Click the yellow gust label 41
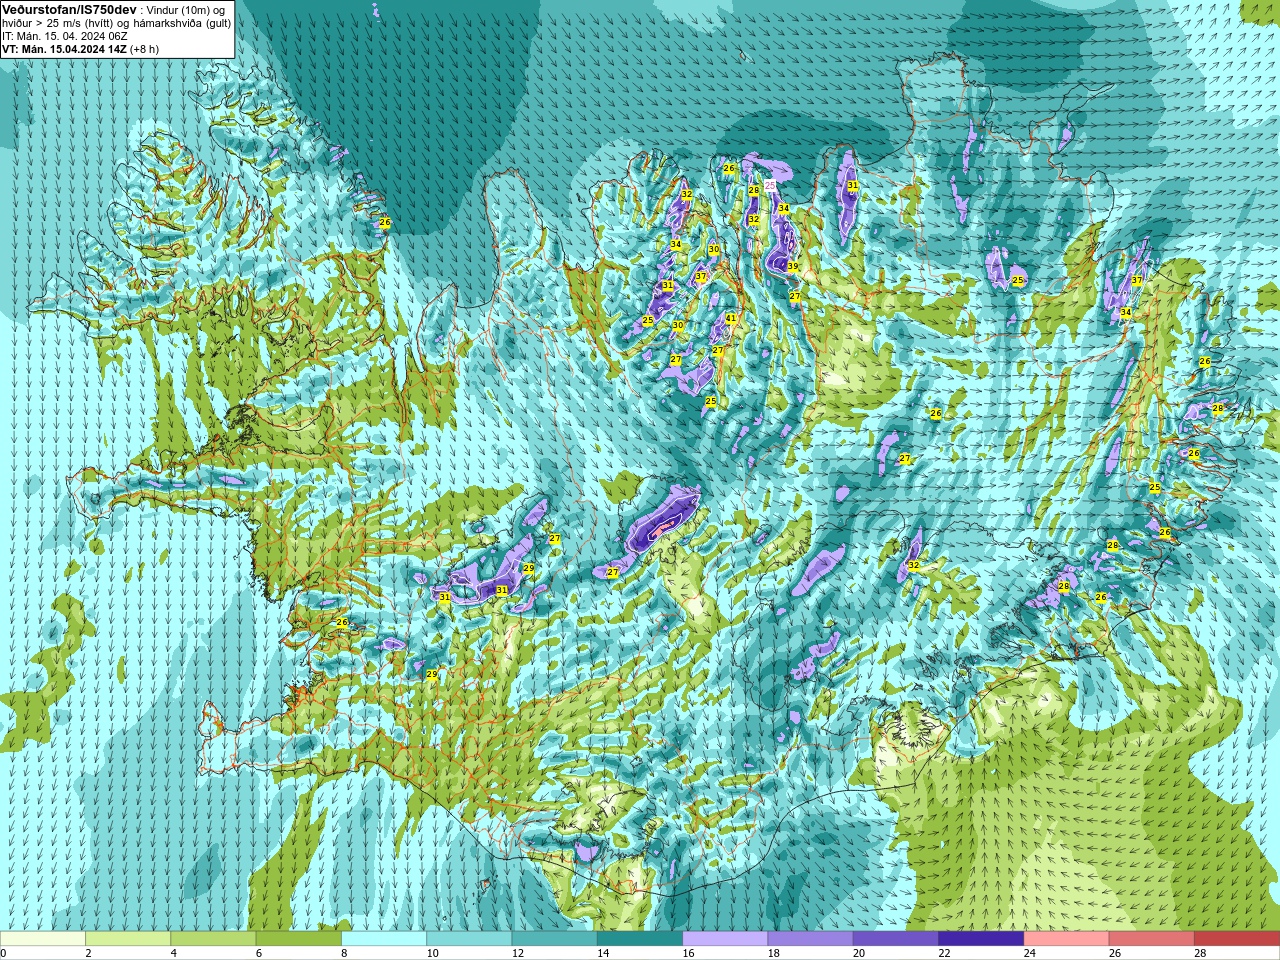The width and height of the screenshot is (1280, 960). click(731, 319)
